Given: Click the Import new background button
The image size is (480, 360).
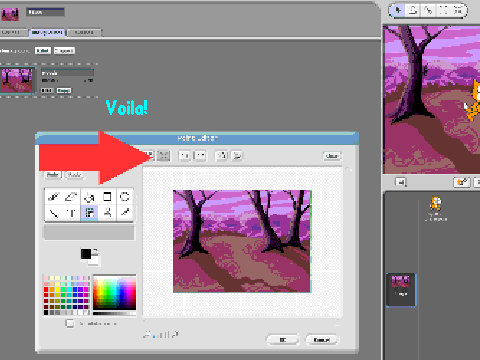Looking at the screenshot, I should pos(64,51).
